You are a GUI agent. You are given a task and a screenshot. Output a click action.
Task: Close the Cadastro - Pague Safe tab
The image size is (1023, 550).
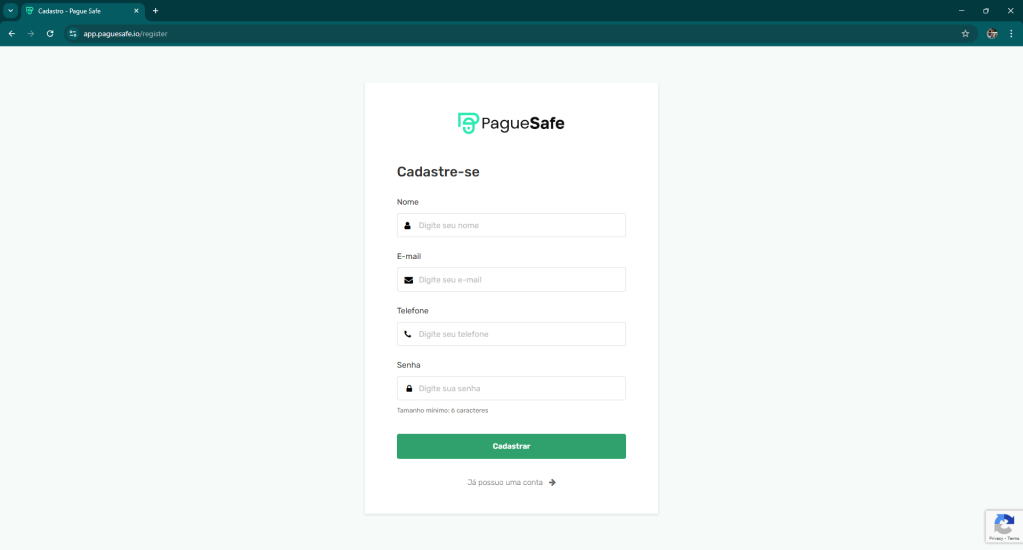coord(136,10)
